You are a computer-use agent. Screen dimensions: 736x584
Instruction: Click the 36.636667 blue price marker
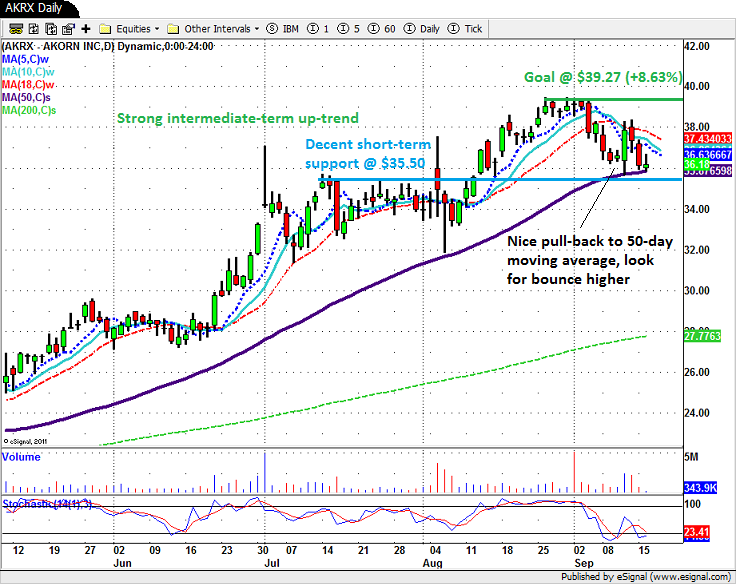(708, 154)
